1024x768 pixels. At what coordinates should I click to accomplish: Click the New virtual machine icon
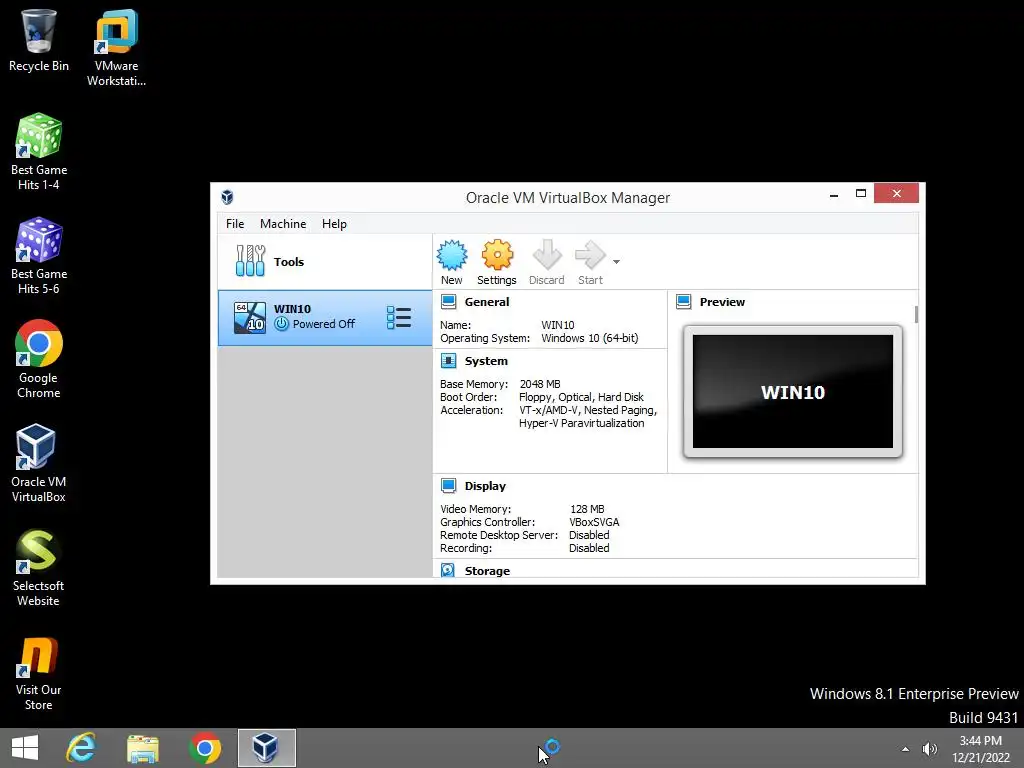point(452,255)
